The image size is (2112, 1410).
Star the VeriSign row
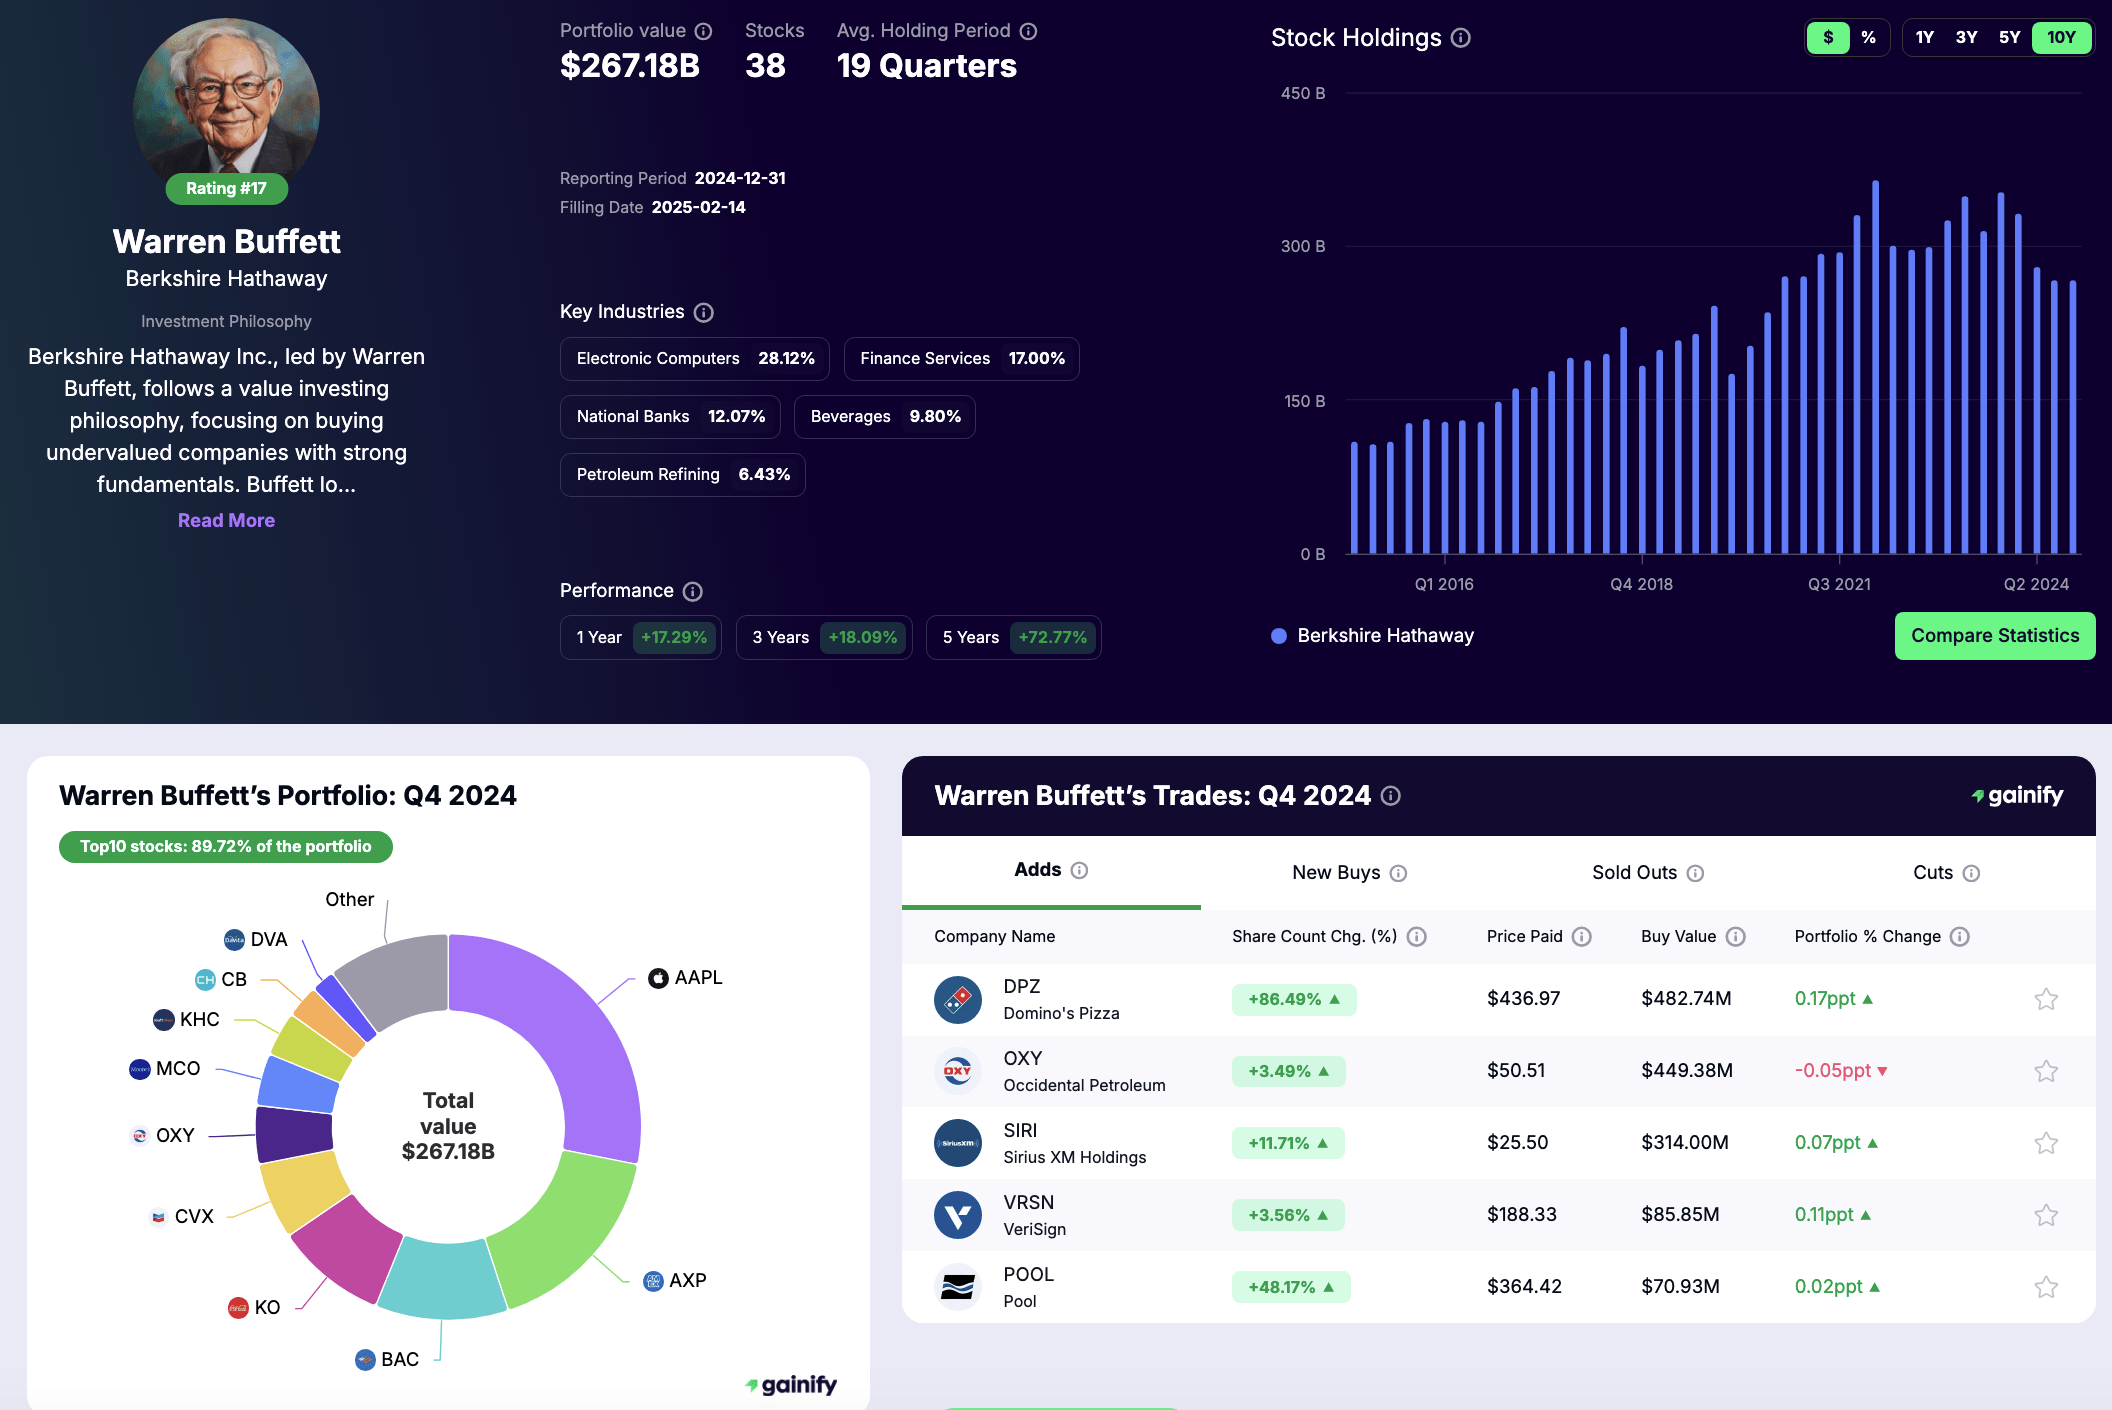(2046, 1215)
